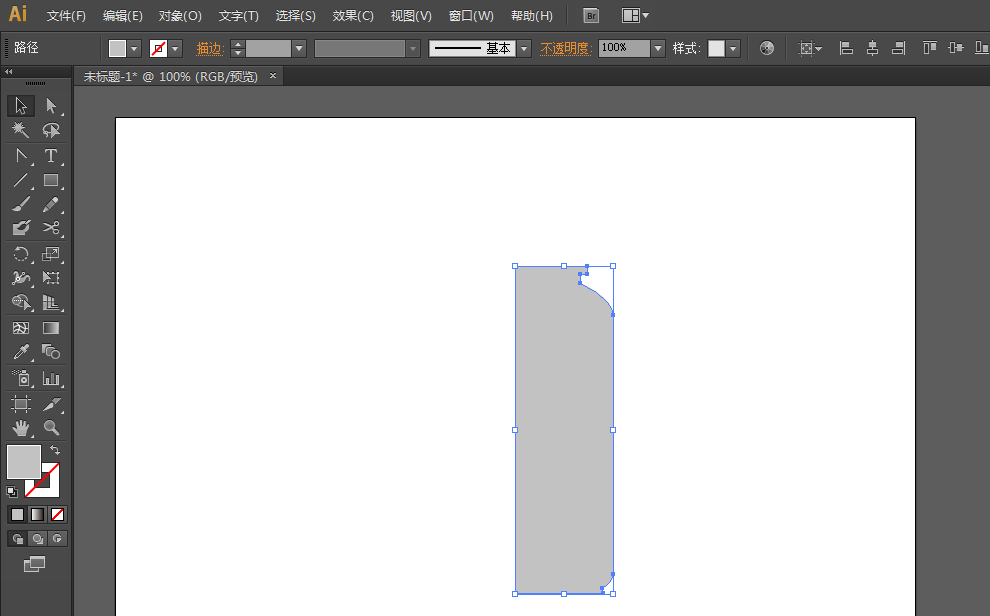This screenshot has height=616, width=990.
Task: Open the 编辑(E) menu
Action: coord(122,16)
